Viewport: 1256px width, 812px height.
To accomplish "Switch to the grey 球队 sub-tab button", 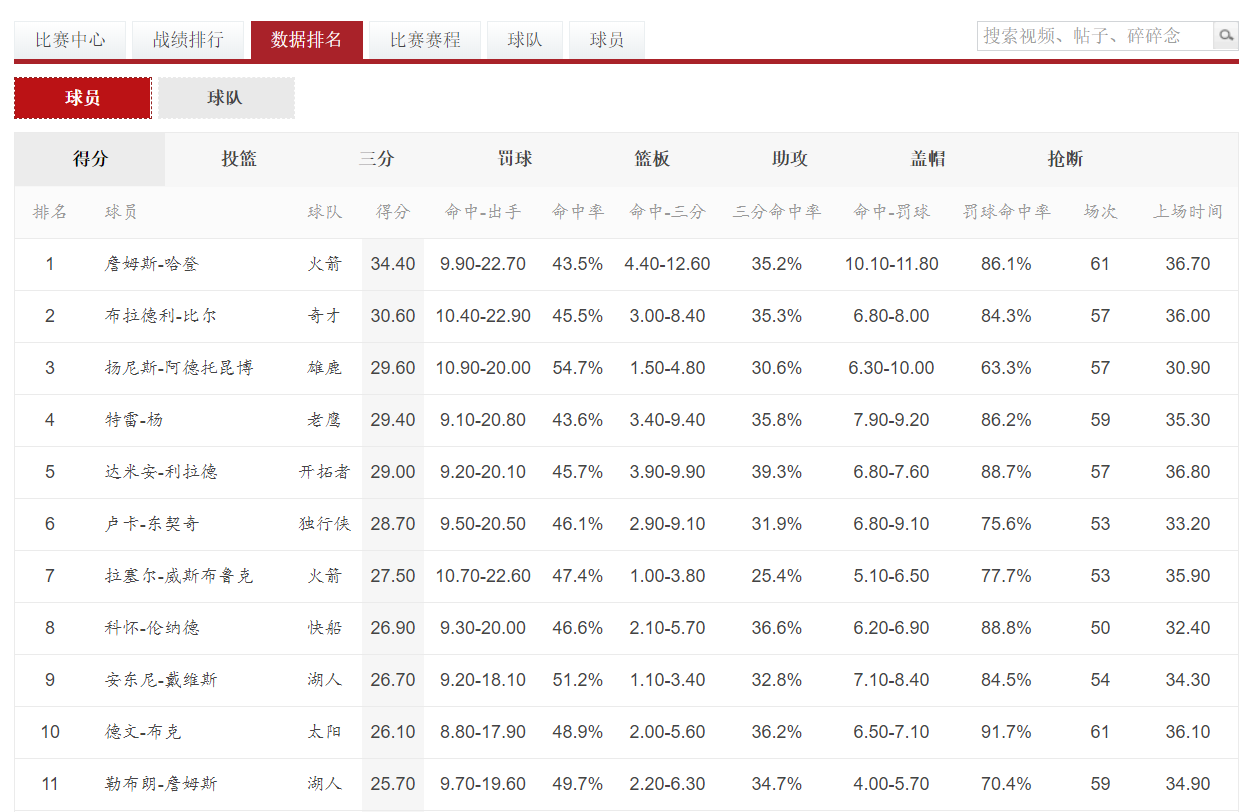I will pyautogui.click(x=226, y=98).
